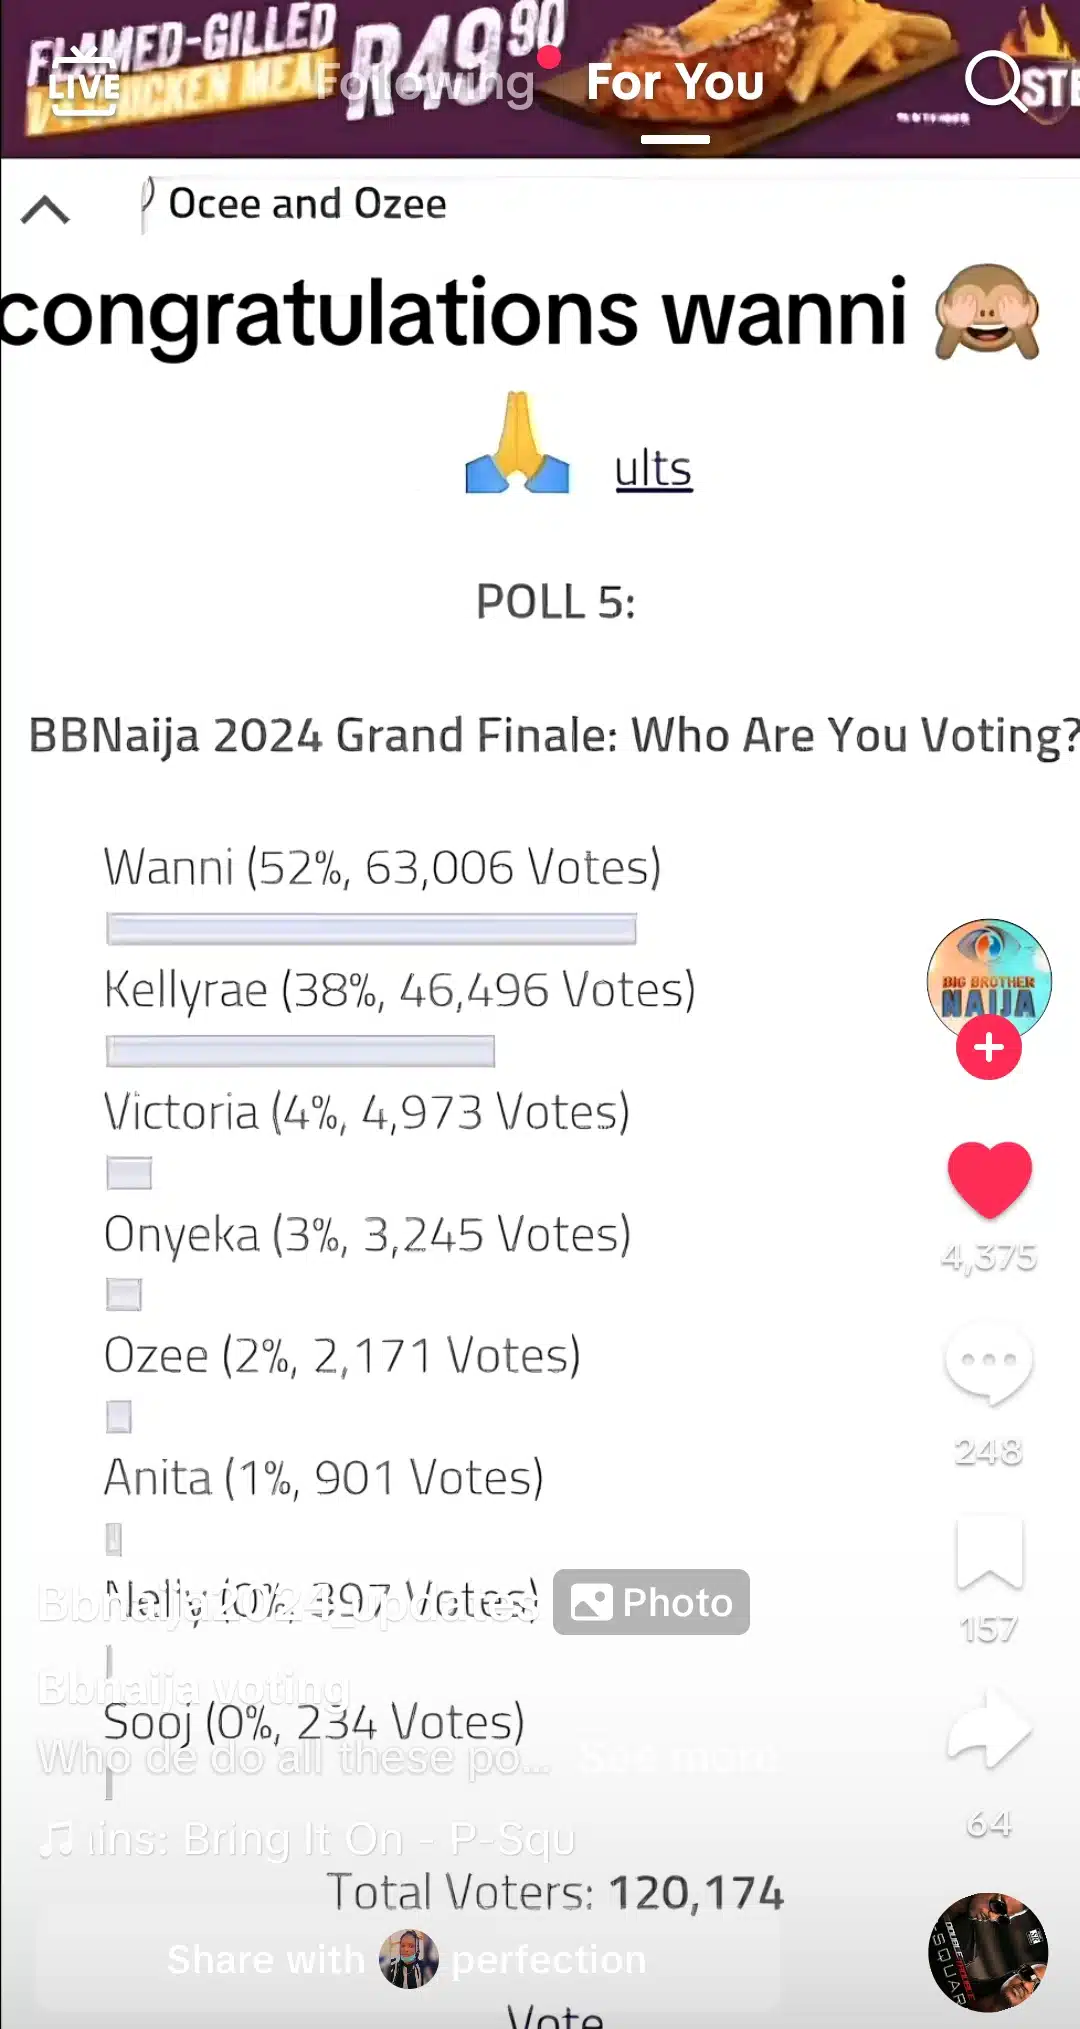This screenshot has height=2029, width=1080.
Task: Select the For You tab
Action: pyautogui.click(x=675, y=84)
